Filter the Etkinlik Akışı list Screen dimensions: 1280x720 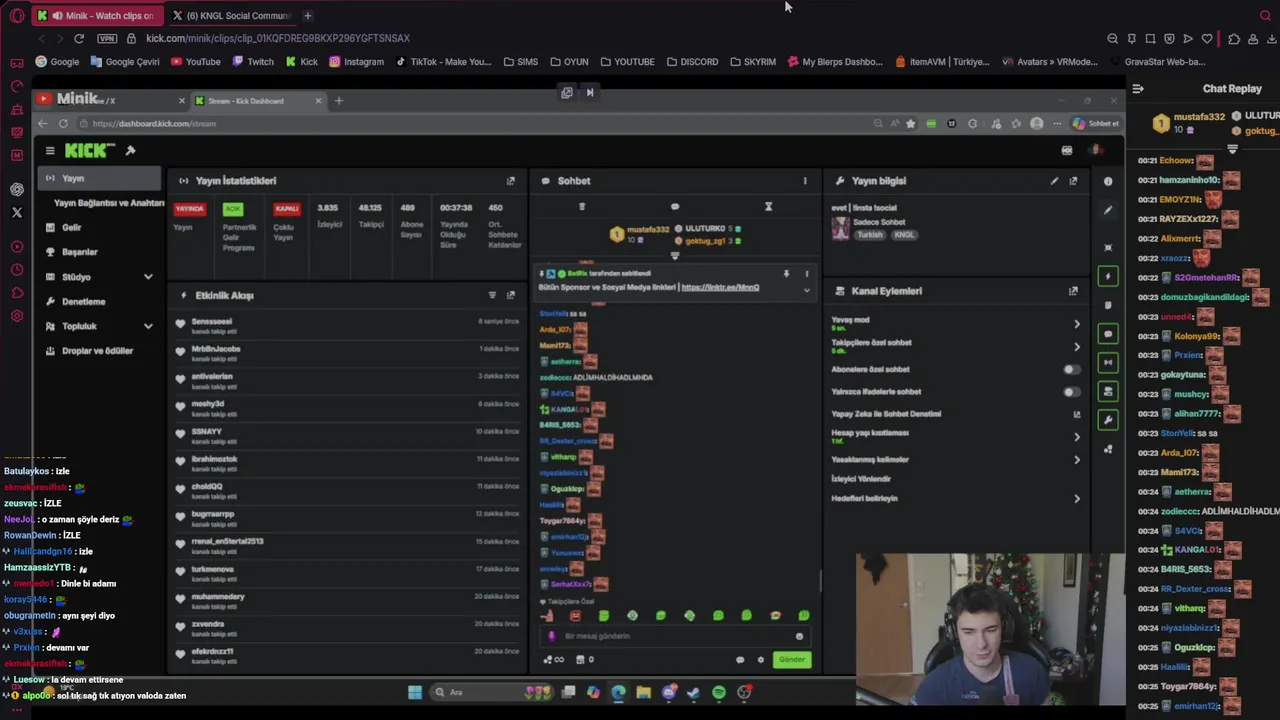click(x=492, y=295)
